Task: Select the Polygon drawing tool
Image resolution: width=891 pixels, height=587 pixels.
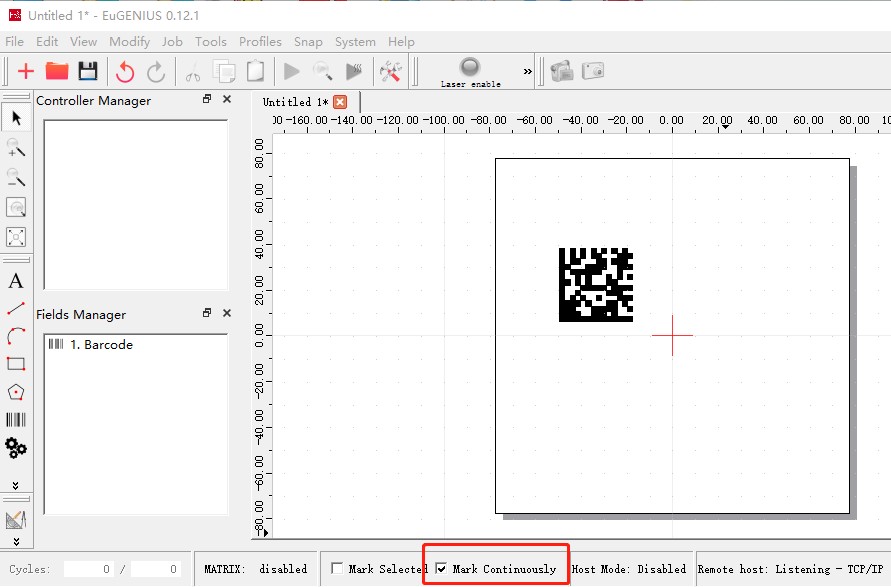Action: pos(16,392)
